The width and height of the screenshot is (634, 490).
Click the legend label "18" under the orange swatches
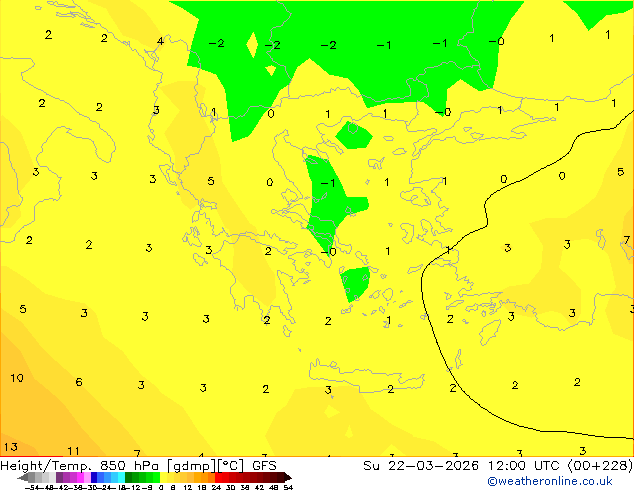(x=202, y=487)
